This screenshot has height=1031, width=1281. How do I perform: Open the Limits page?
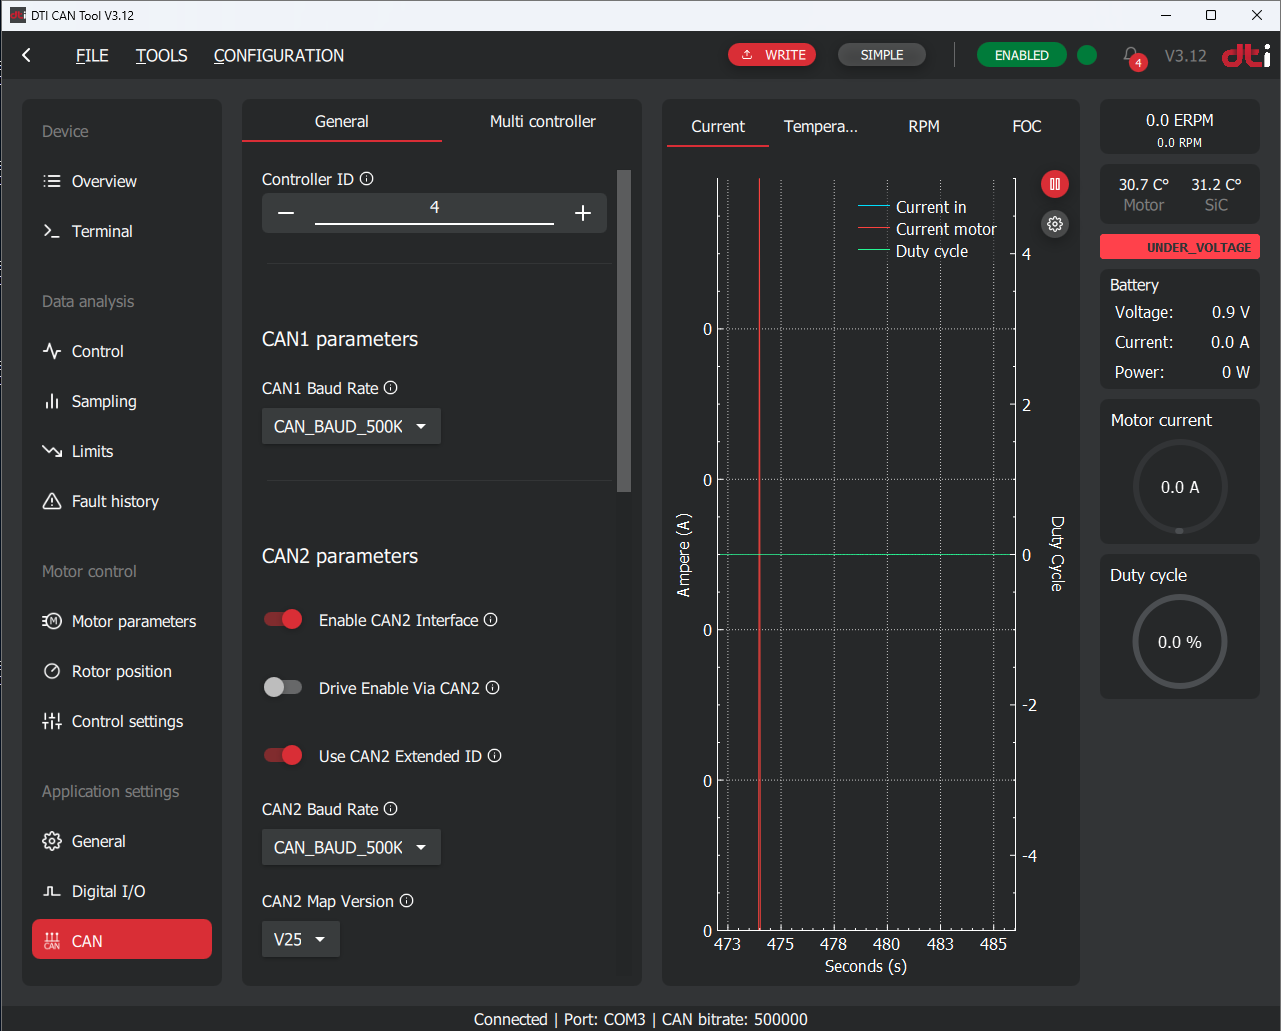click(x=122, y=451)
